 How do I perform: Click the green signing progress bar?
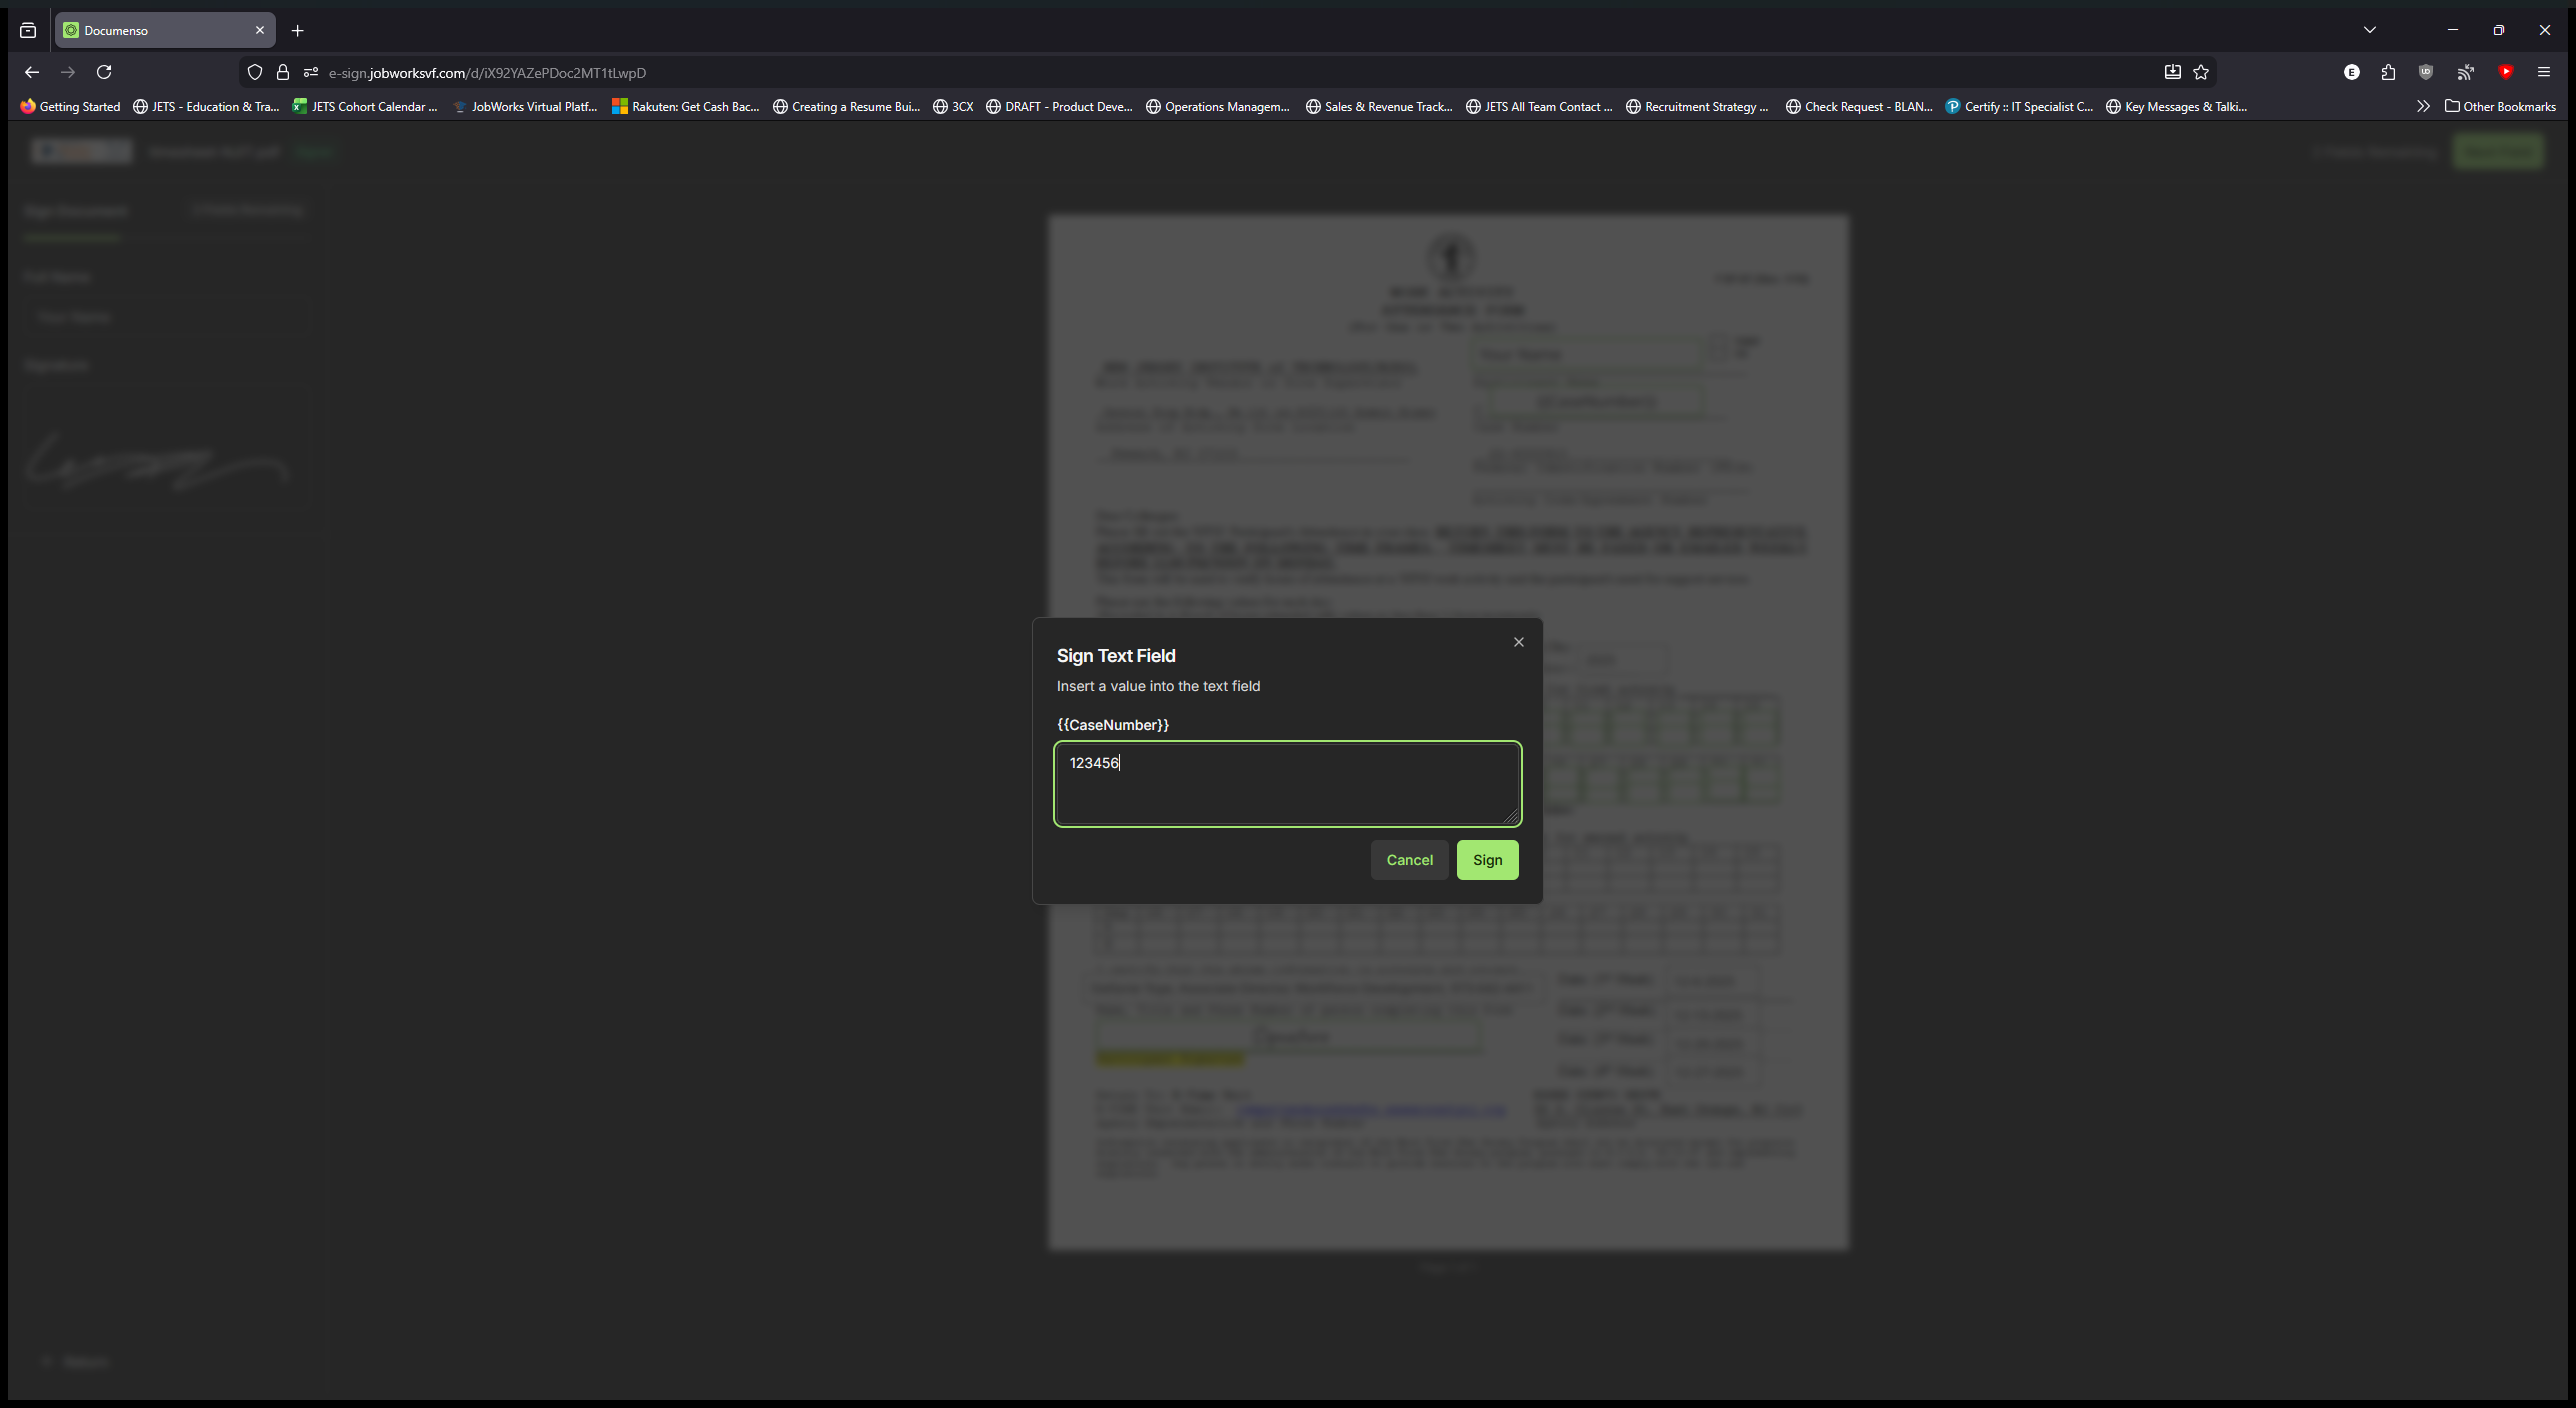[71, 237]
